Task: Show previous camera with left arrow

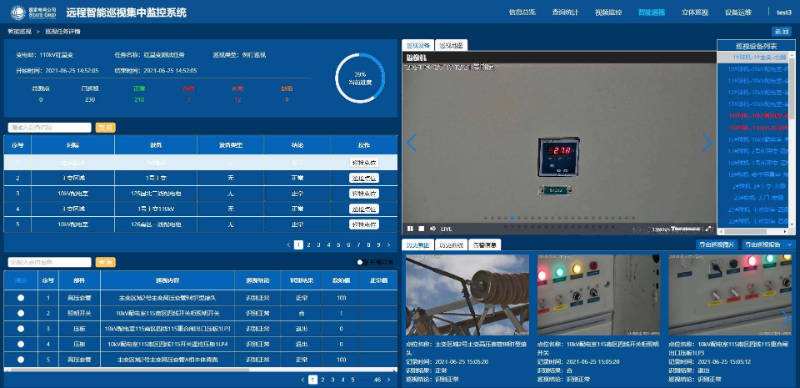Action: click(411, 143)
